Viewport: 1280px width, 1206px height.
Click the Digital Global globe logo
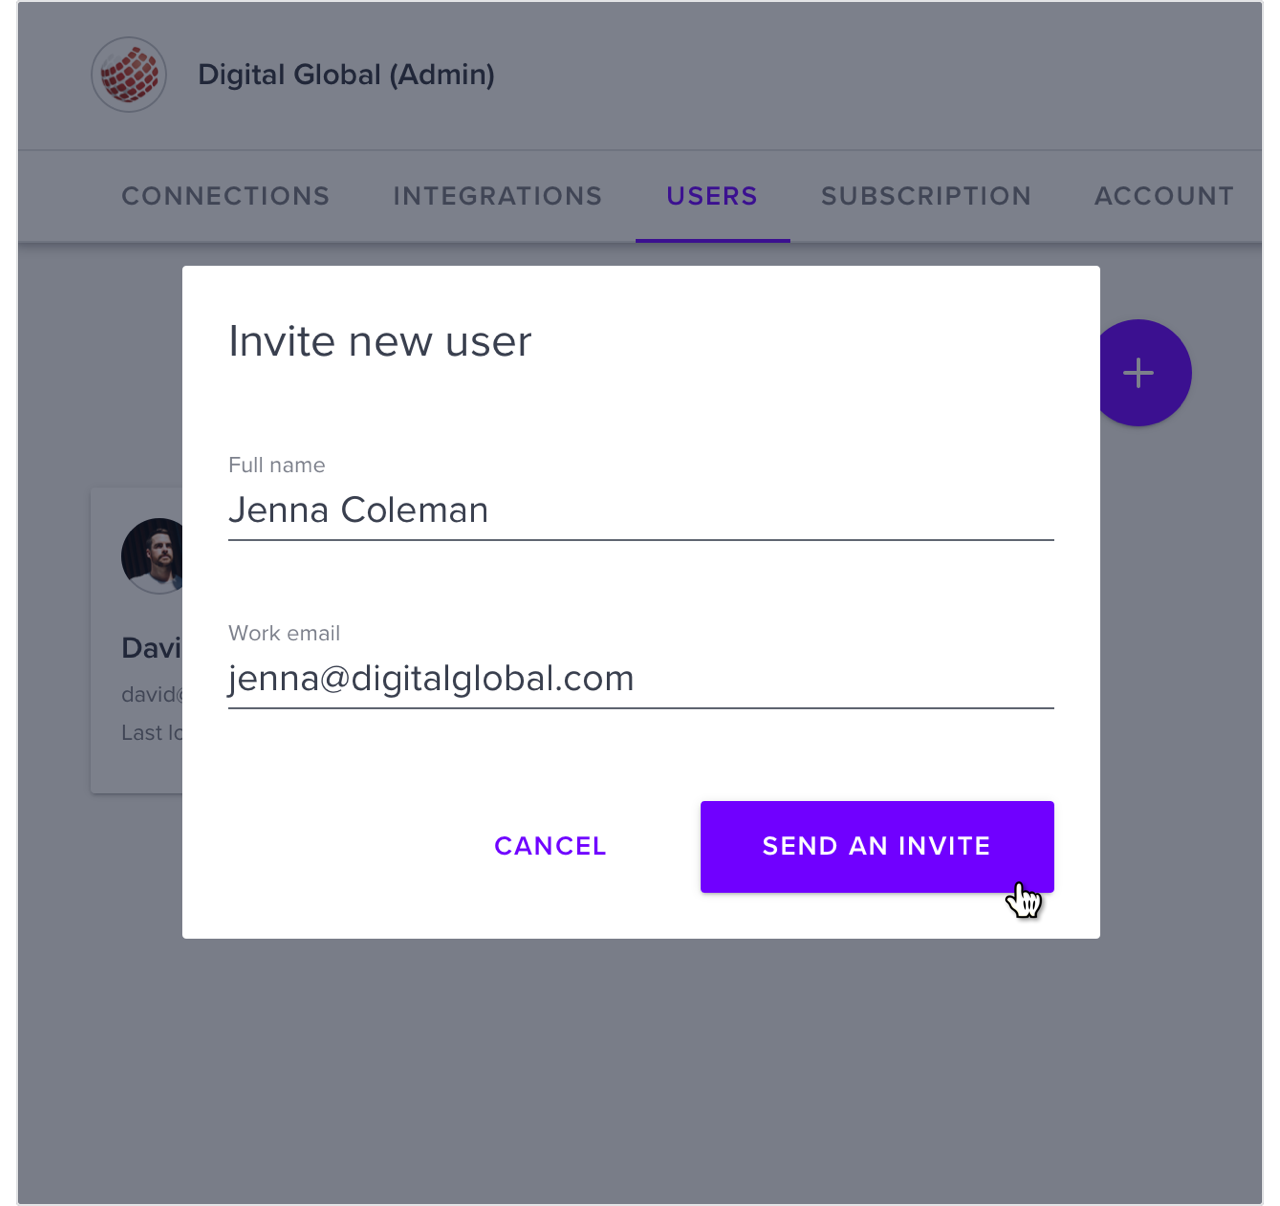pos(129,75)
